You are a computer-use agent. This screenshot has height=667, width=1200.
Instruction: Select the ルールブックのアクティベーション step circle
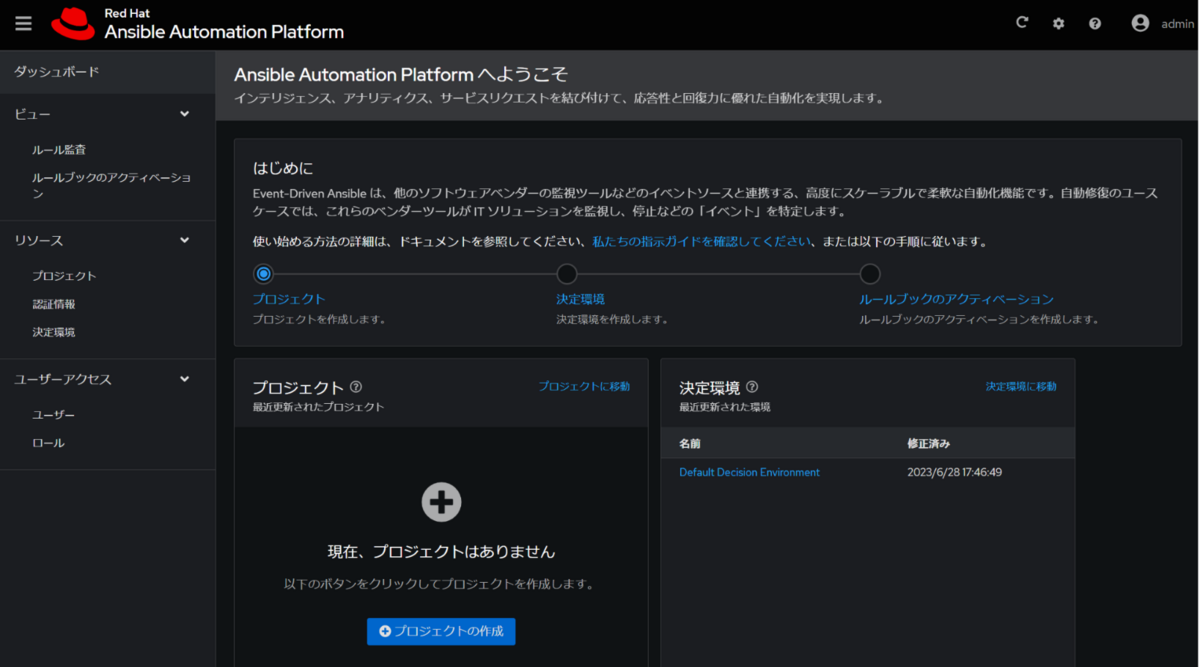(x=870, y=273)
